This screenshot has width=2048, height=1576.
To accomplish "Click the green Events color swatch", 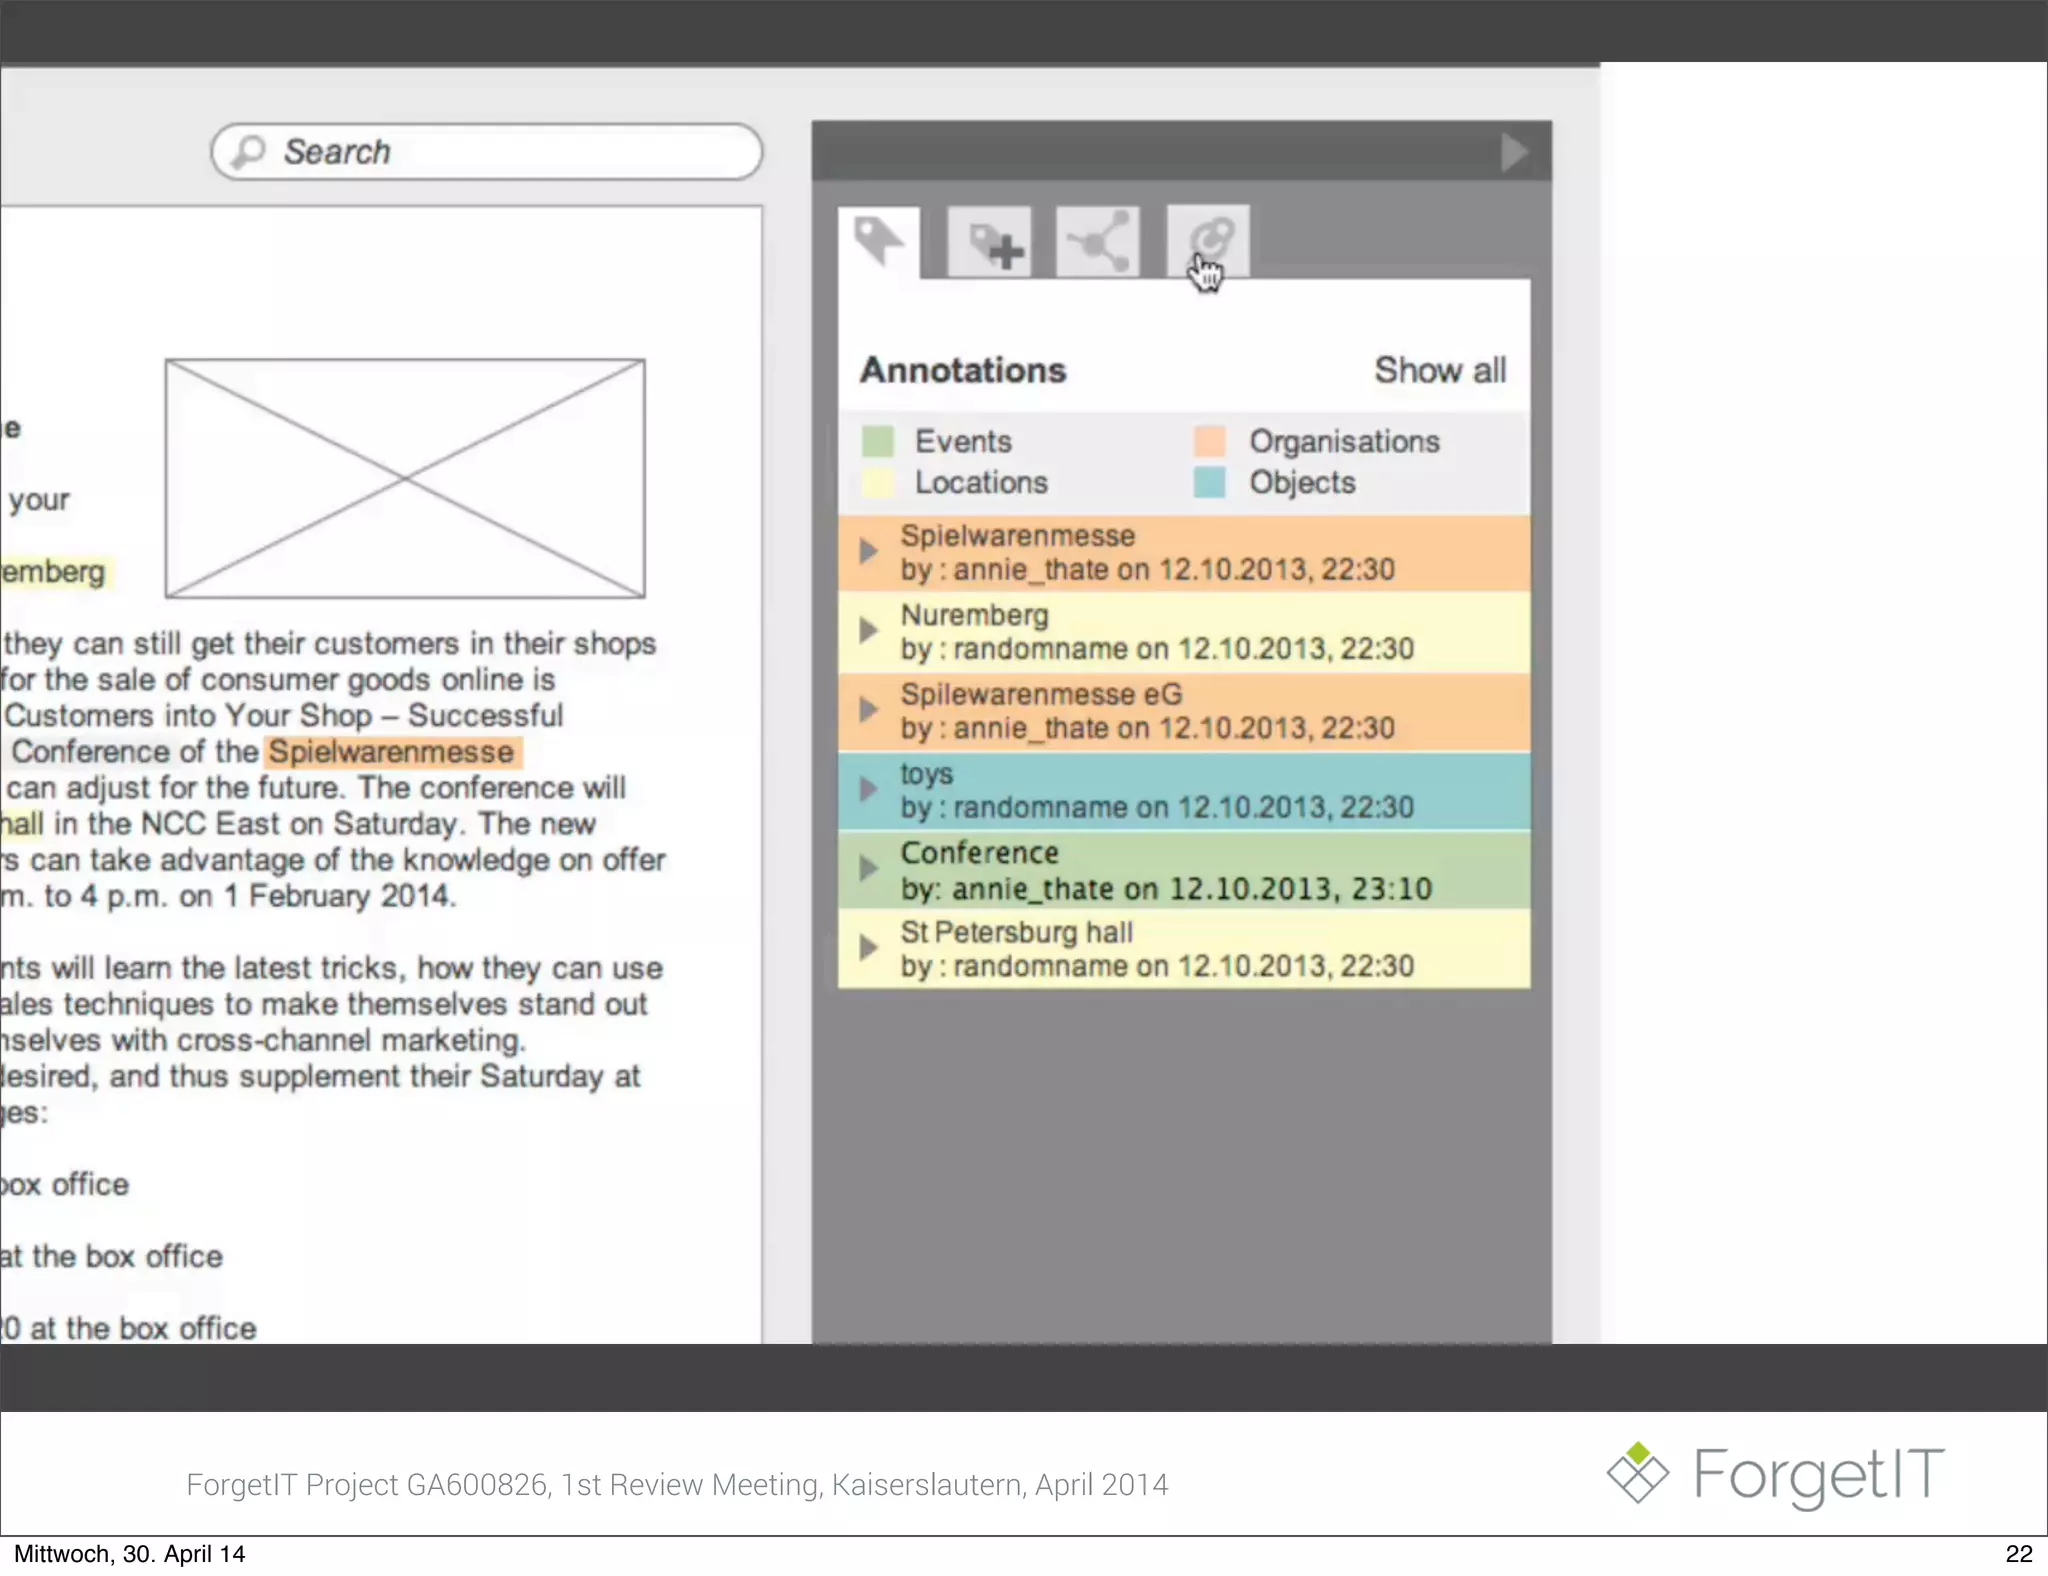I will [x=877, y=441].
